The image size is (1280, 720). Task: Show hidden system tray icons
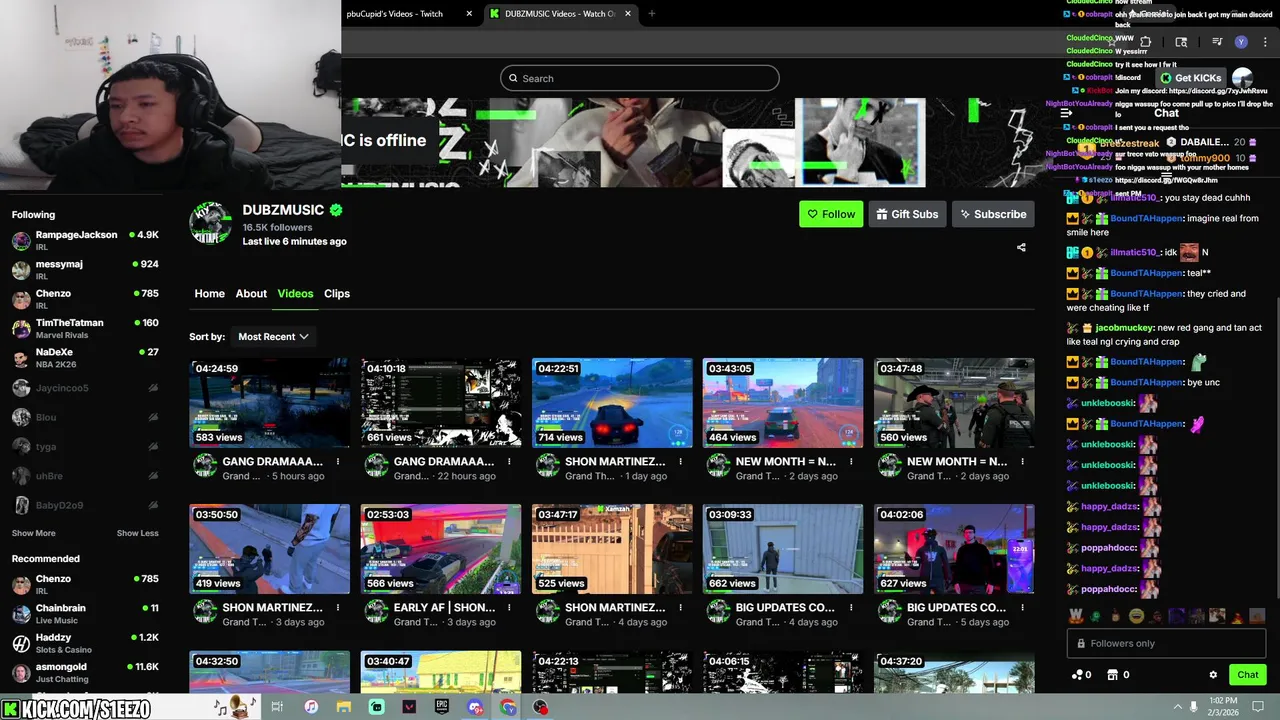(1178, 707)
